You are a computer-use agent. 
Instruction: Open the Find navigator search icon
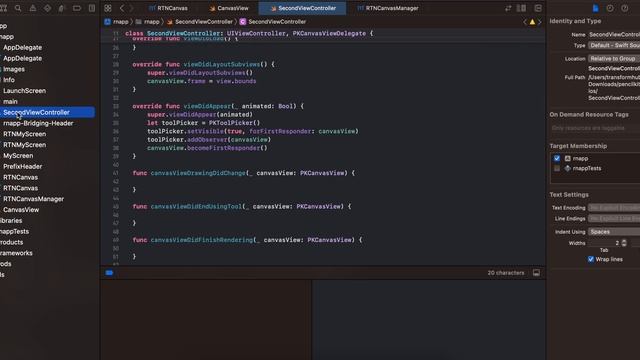(x=18, y=8)
